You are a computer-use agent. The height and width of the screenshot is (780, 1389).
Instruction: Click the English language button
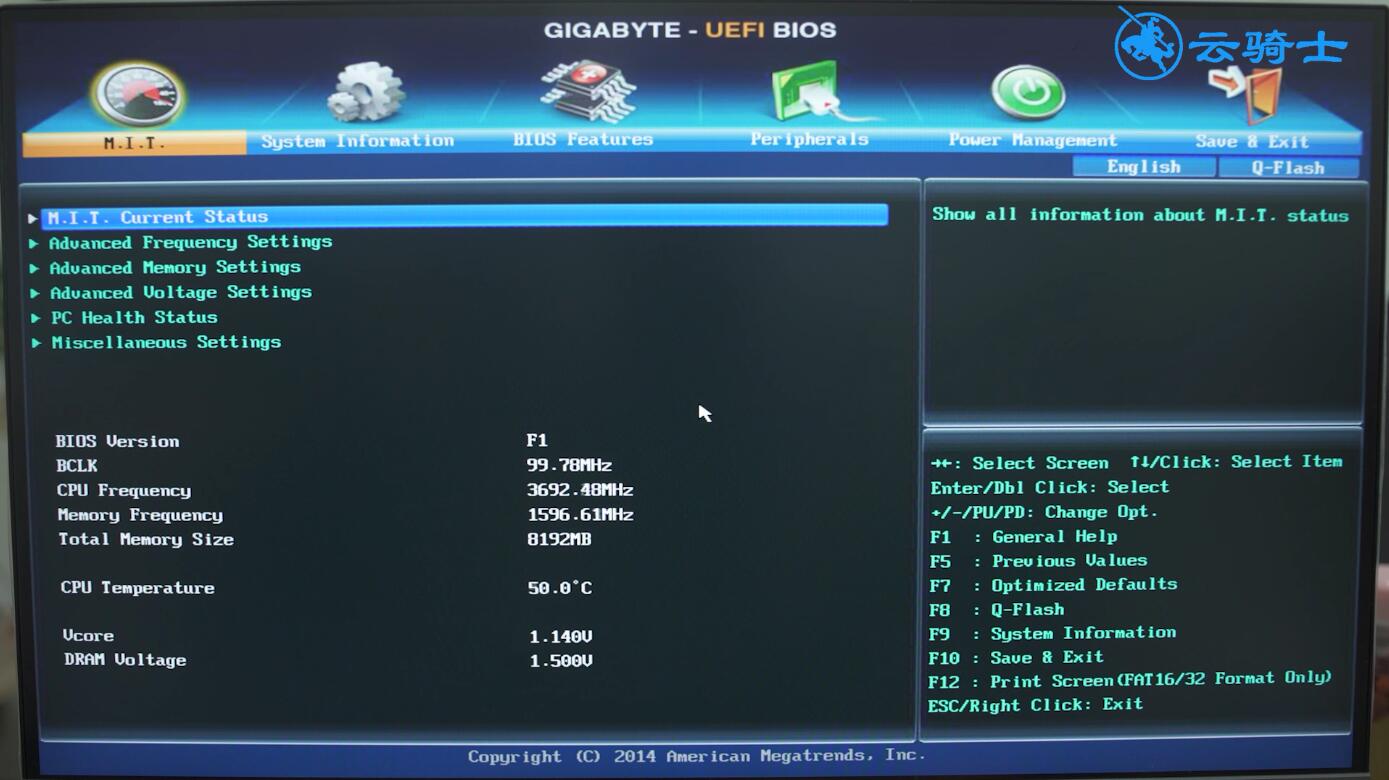pos(1144,167)
